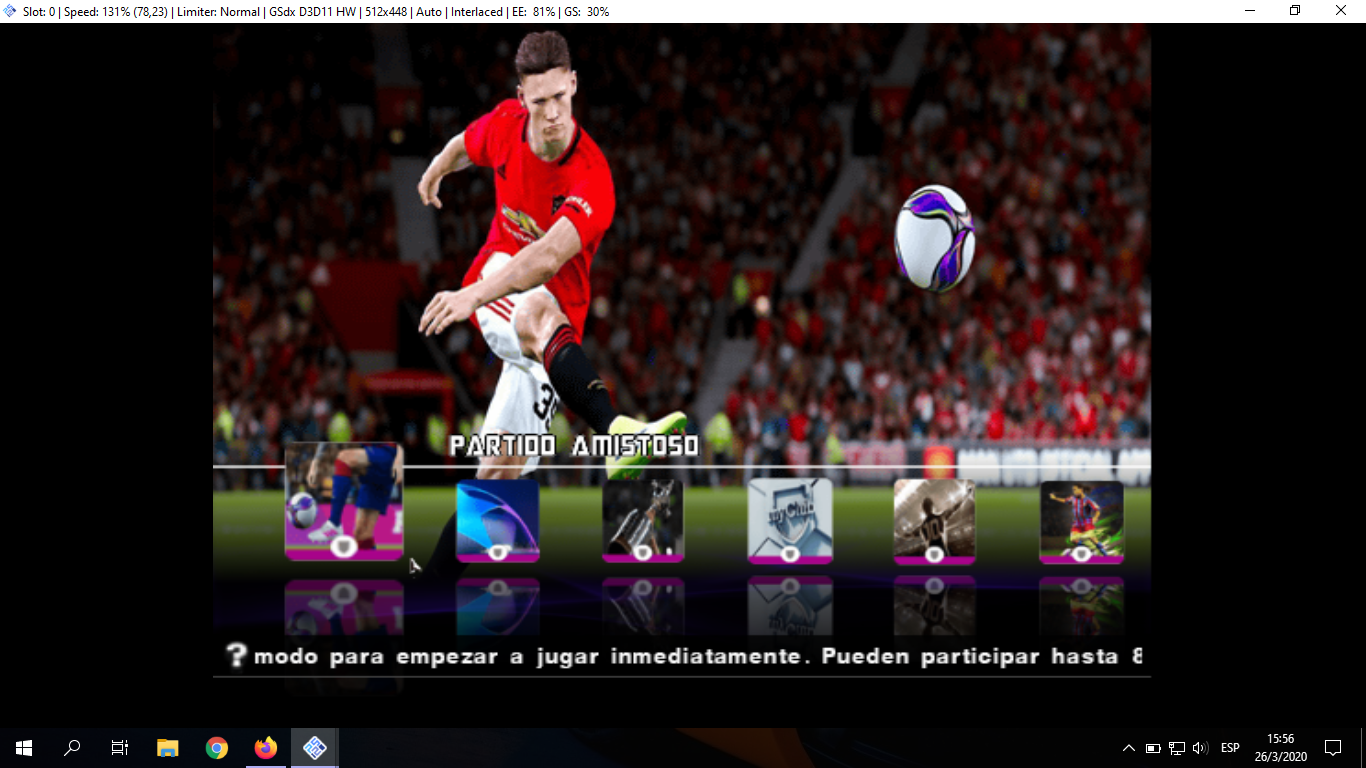Minimize the PCSX2 emulator window
The width and height of the screenshot is (1366, 768).
[x=1250, y=10]
